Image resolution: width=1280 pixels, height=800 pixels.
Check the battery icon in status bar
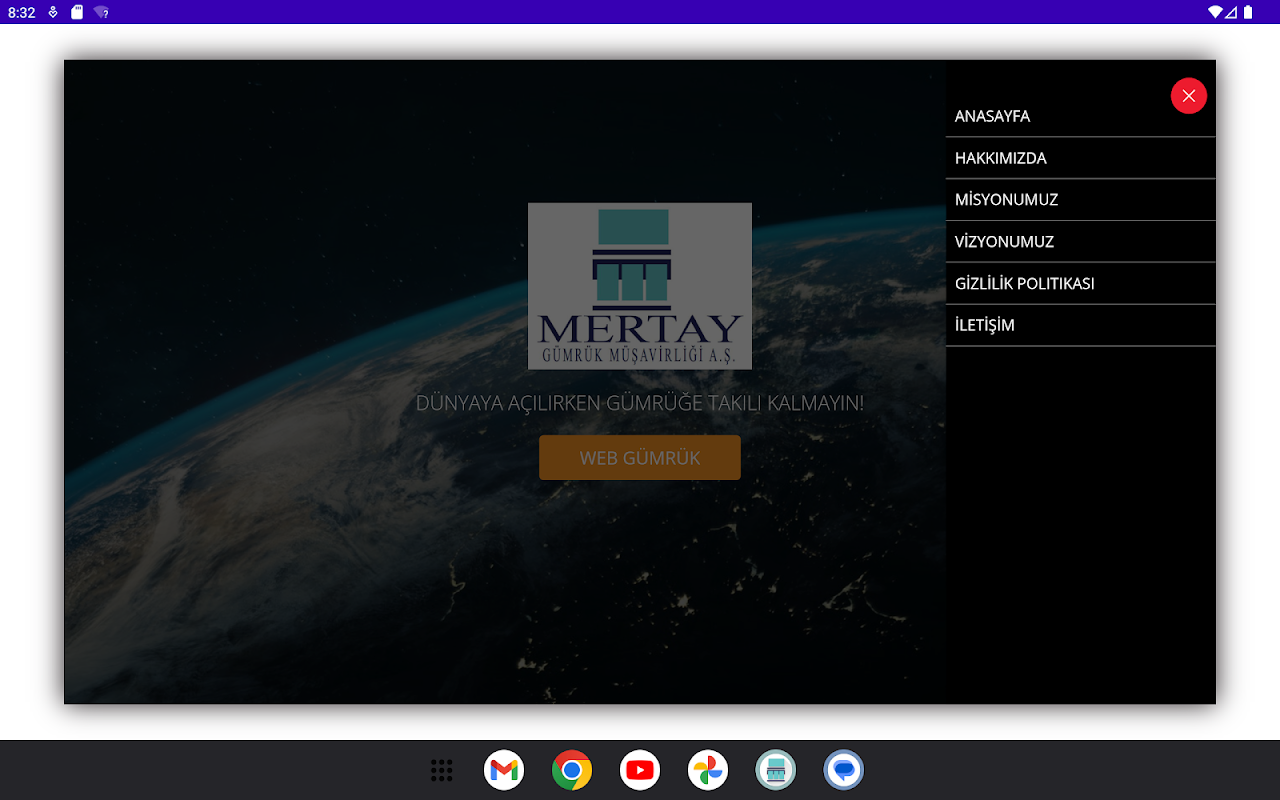[x=1248, y=12]
